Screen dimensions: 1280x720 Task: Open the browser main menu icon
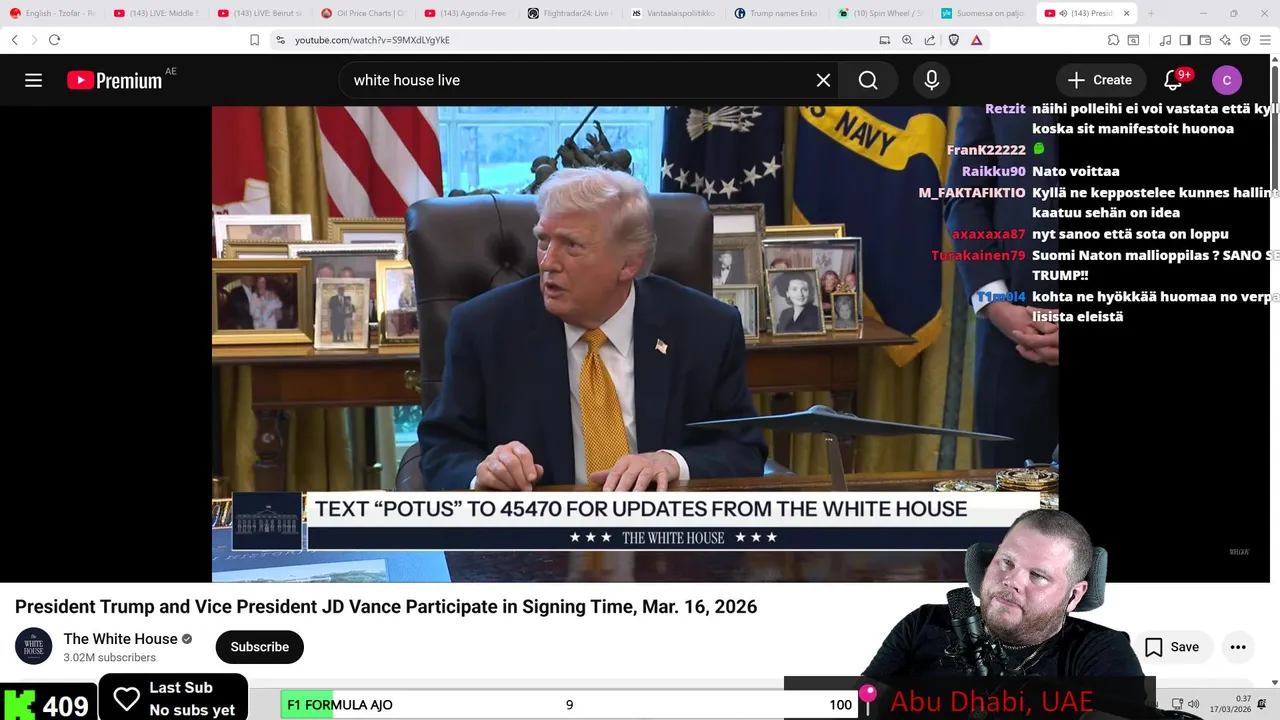pyautogui.click(x=1265, y=40)
